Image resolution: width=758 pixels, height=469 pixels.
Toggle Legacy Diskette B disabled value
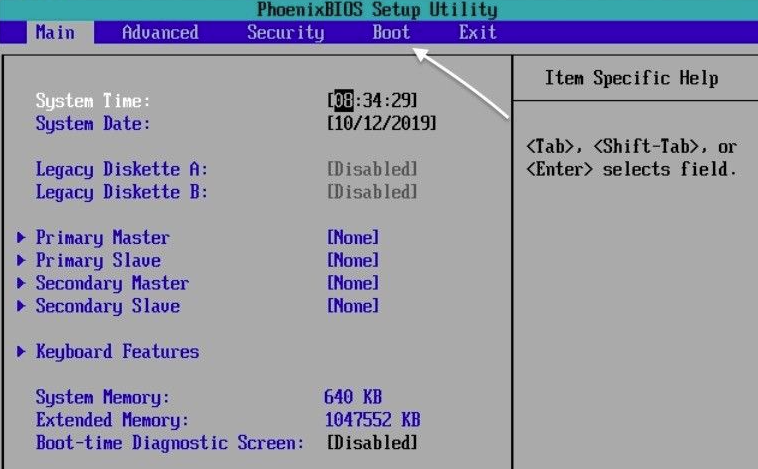tap(372, 192)
